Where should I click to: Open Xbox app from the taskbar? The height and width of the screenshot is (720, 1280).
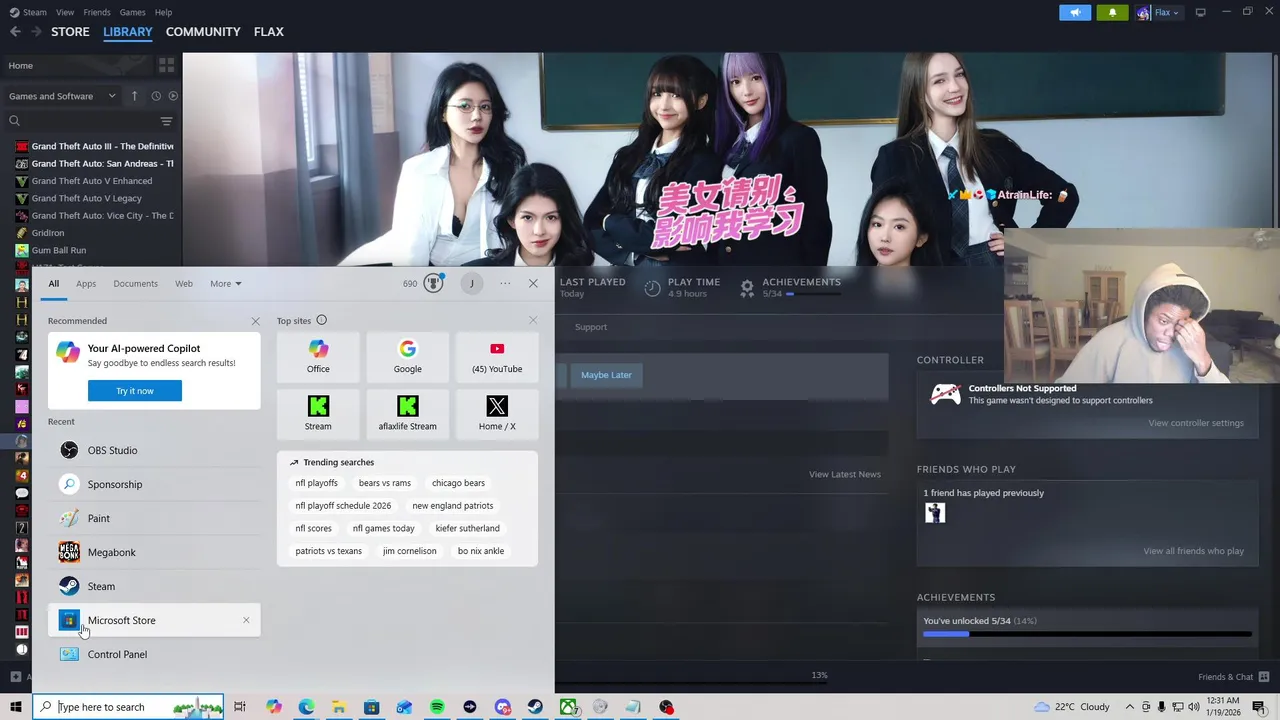click(x=568, y=707)
